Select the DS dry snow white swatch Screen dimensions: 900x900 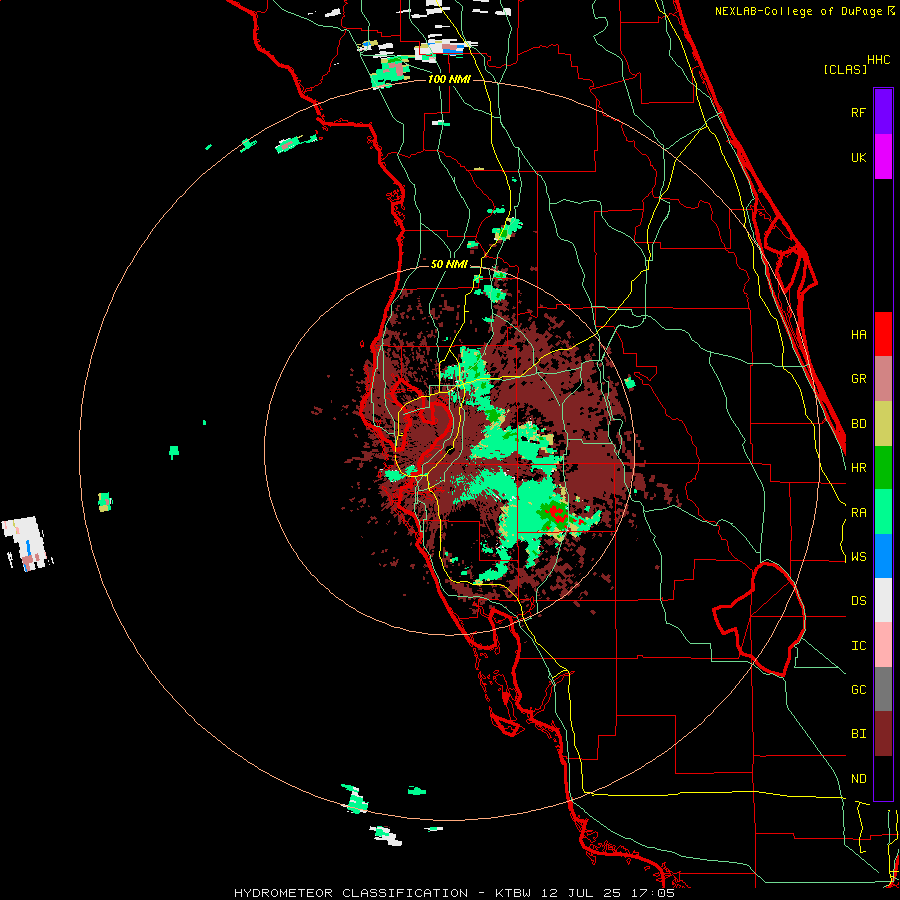click(x=883, y=600)
